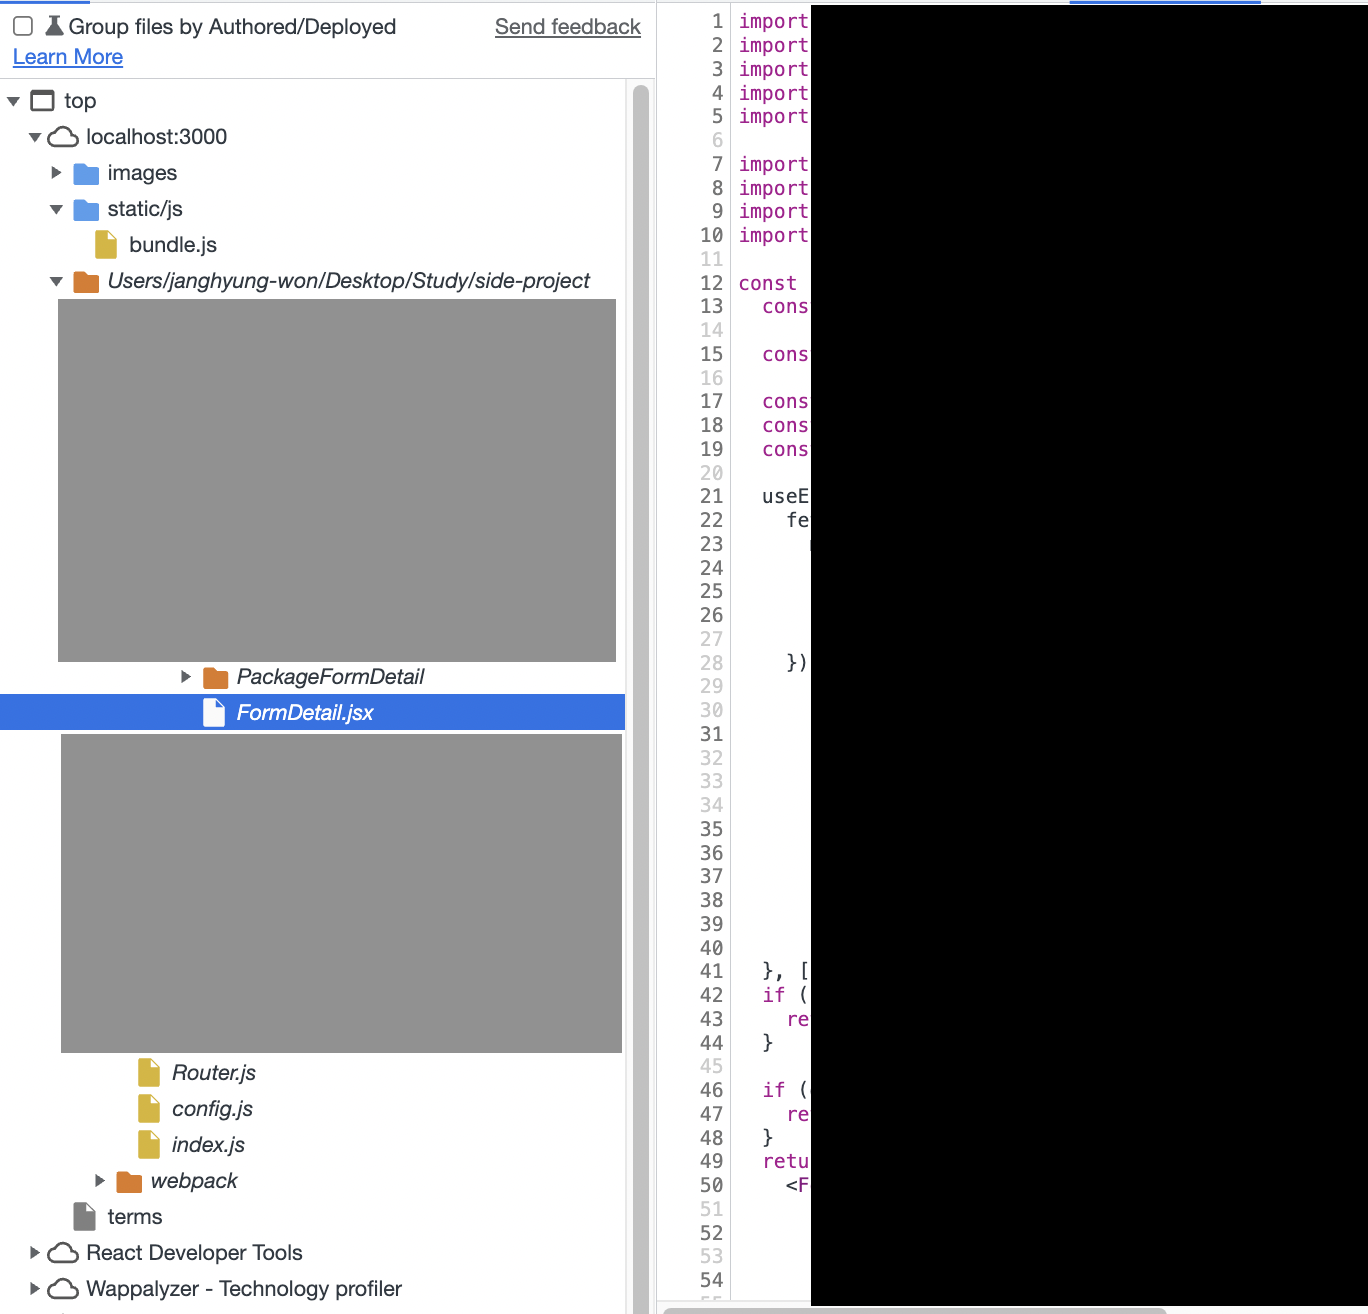Click the terms gray document icon
1368x1314 pixels.
point(85,1217)
